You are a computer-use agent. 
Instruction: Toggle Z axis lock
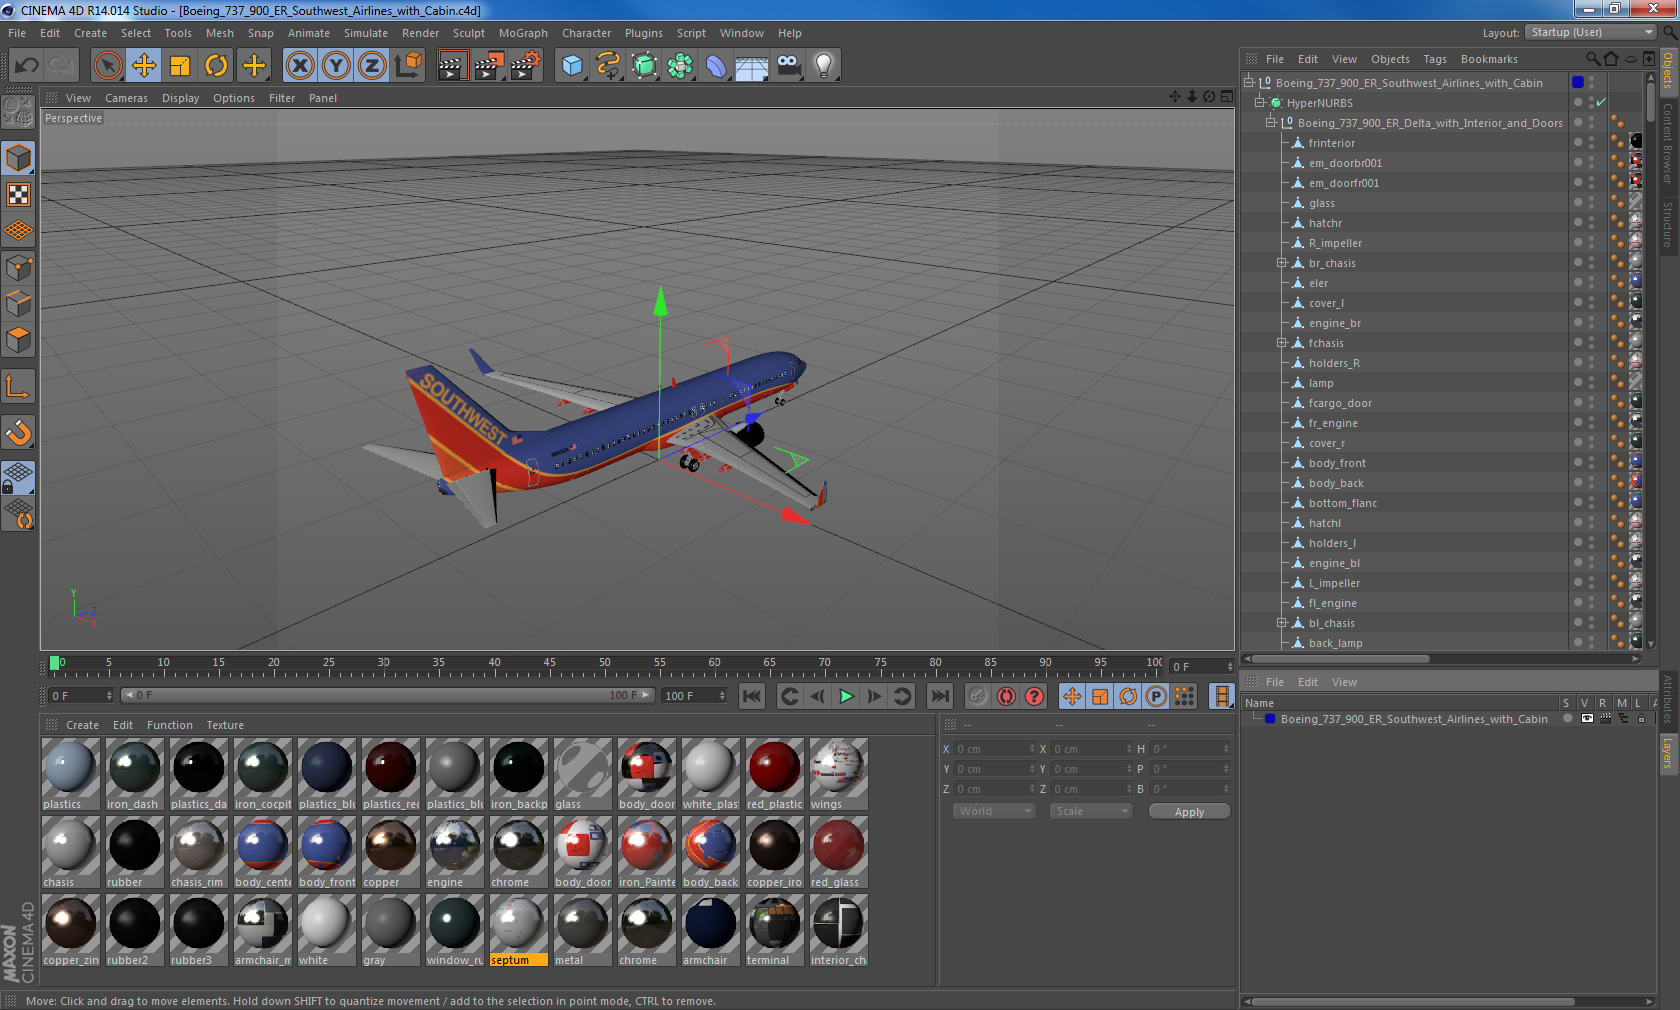pyautogui.click(x=372, y=66)
